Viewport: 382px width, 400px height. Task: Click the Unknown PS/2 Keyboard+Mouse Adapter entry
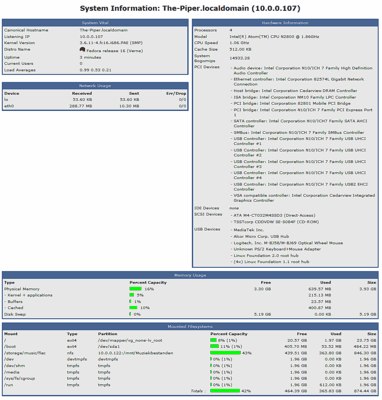coord(277,249)
